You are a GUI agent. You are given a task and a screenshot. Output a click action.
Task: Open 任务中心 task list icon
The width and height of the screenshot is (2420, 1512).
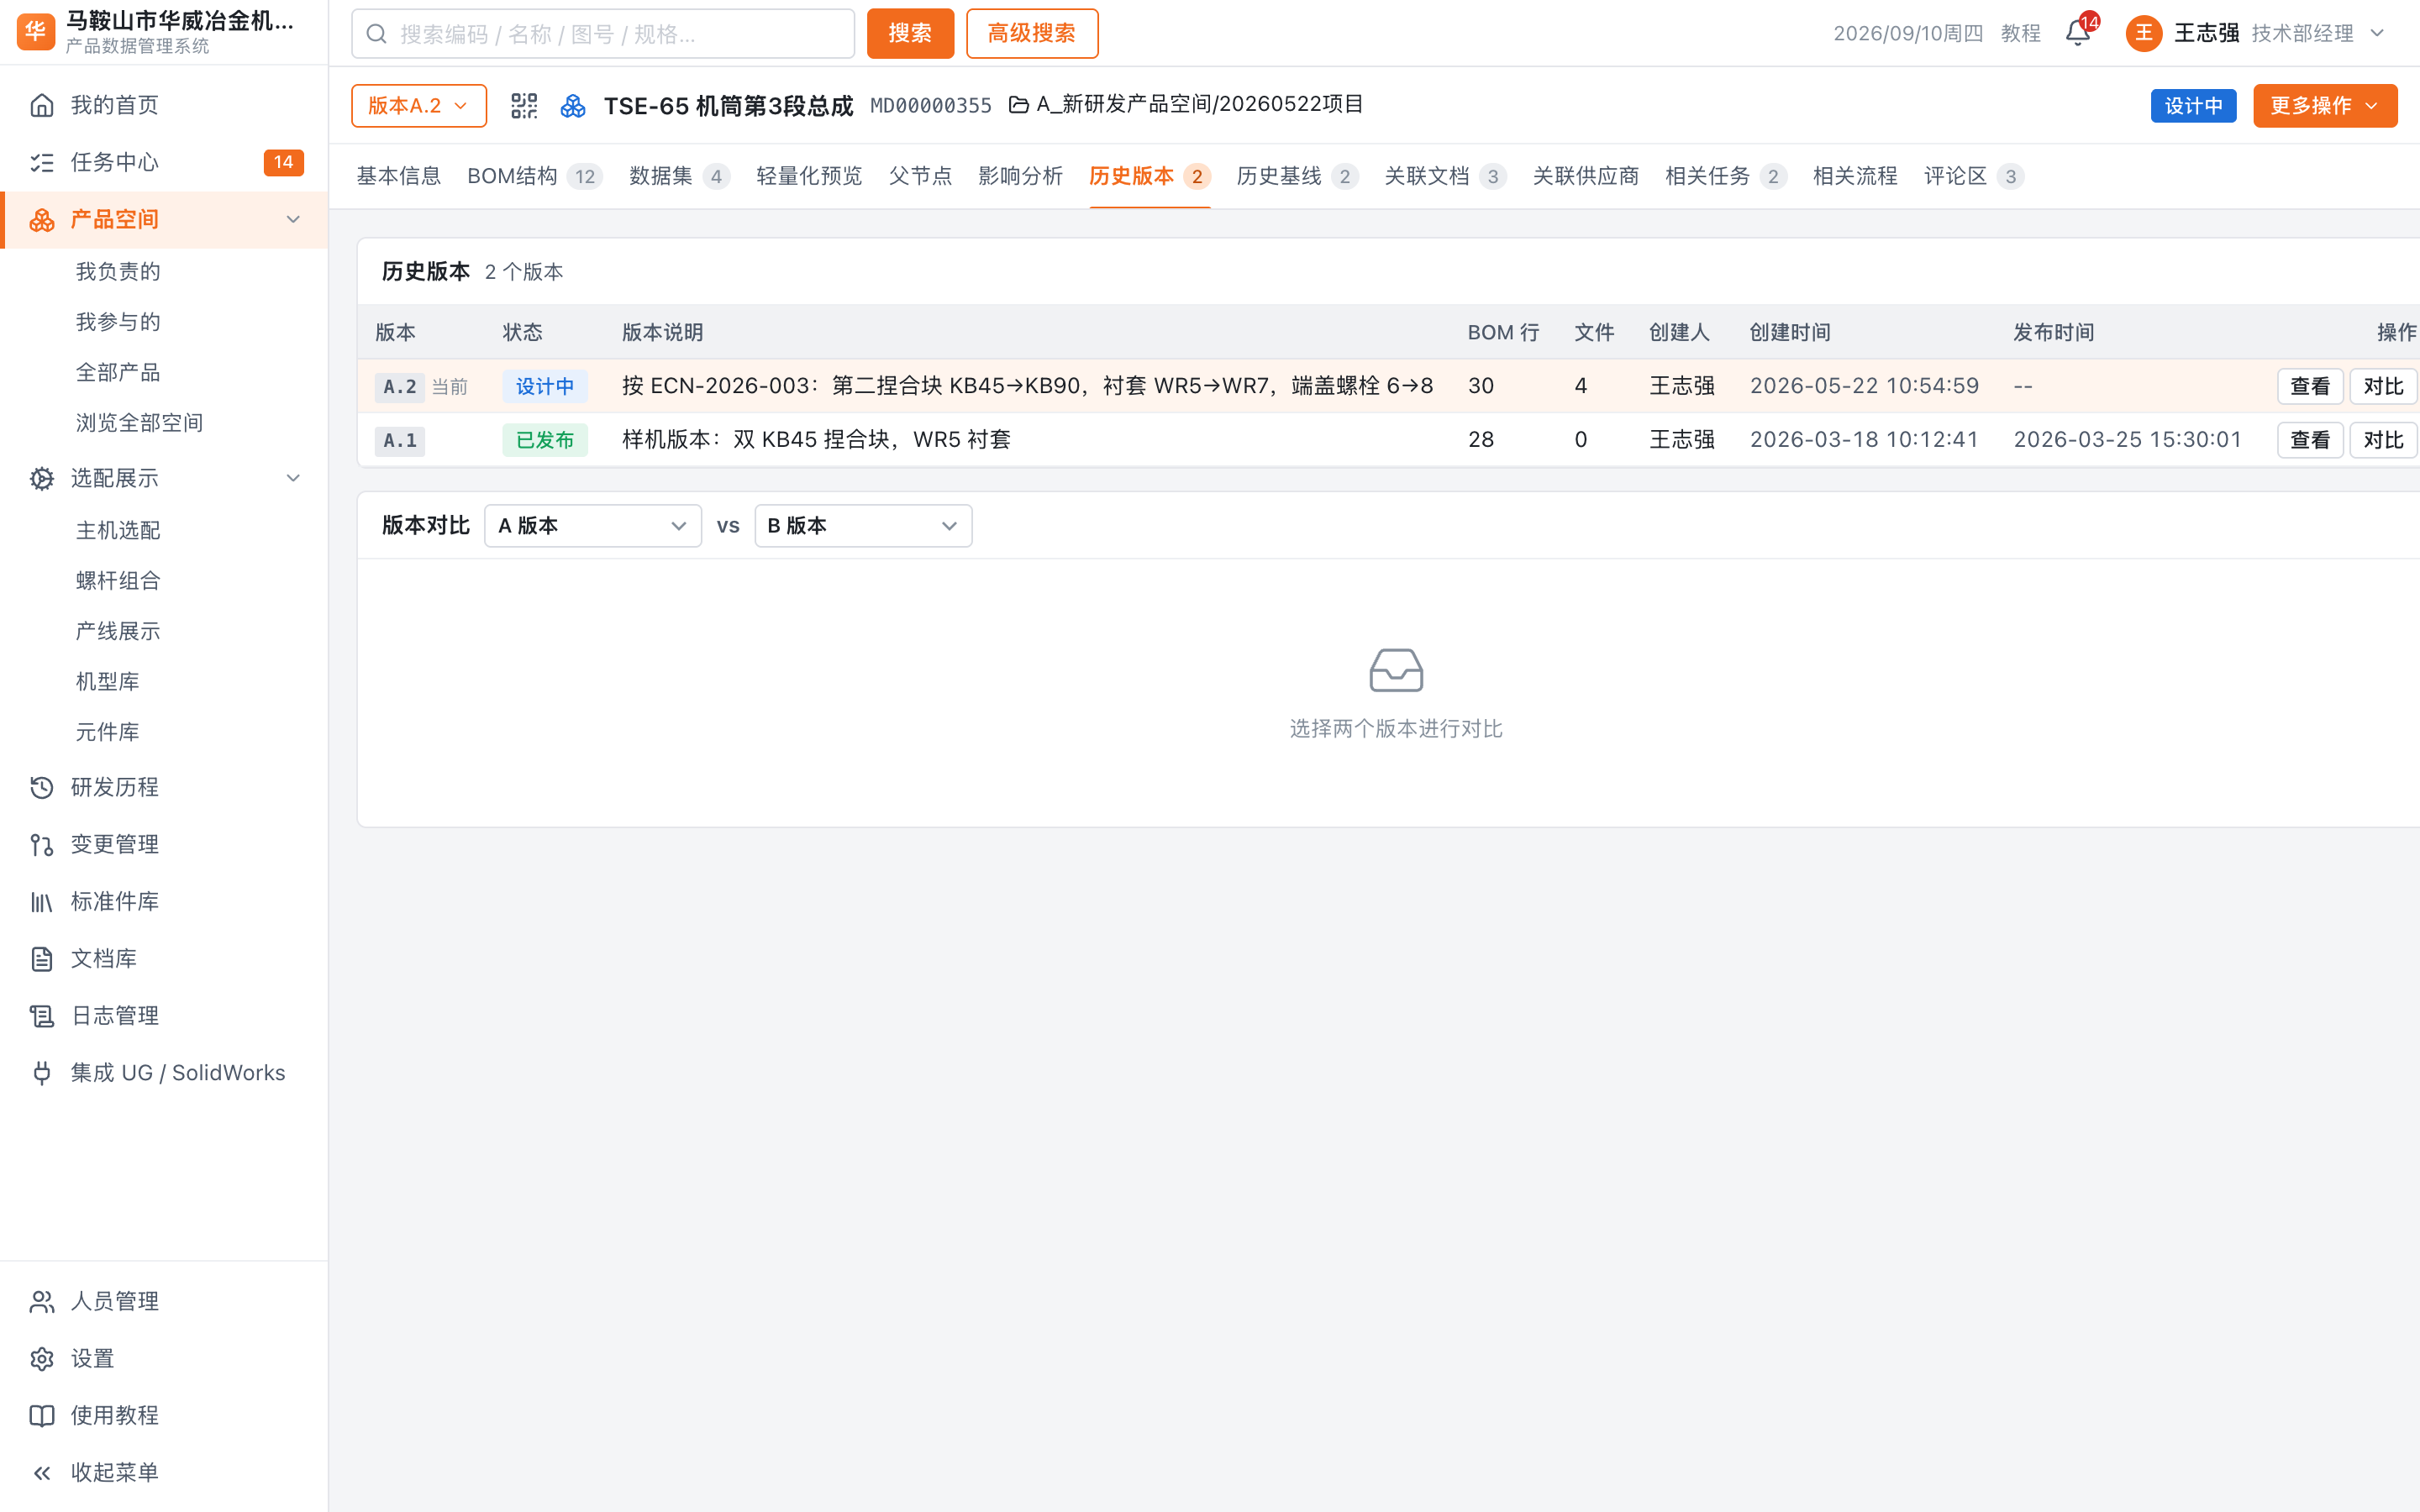42,162
